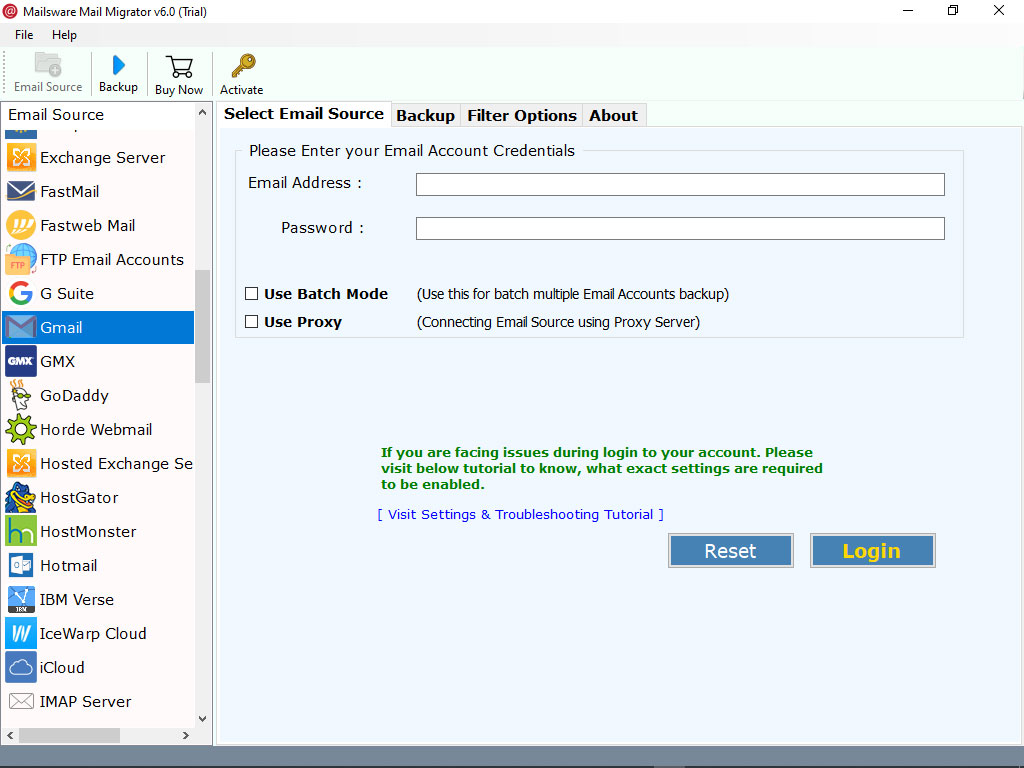
Task: Select HostGator in the source list
Action: click(x=98, y=497)
